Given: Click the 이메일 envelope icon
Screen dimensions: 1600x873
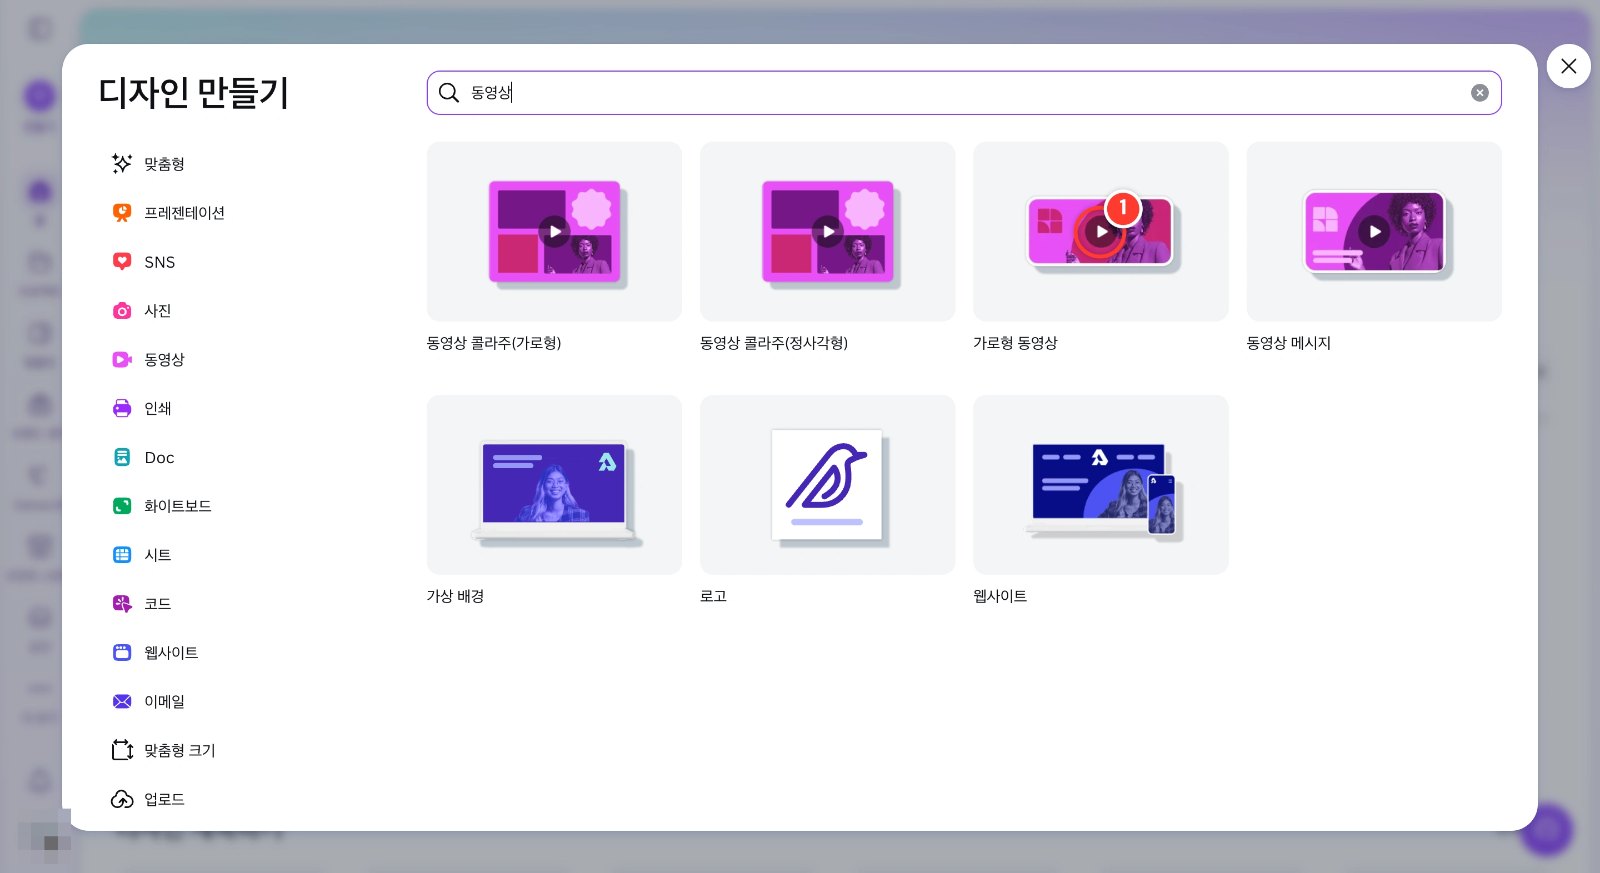Looking at the screenshot, I should [122, 701].
